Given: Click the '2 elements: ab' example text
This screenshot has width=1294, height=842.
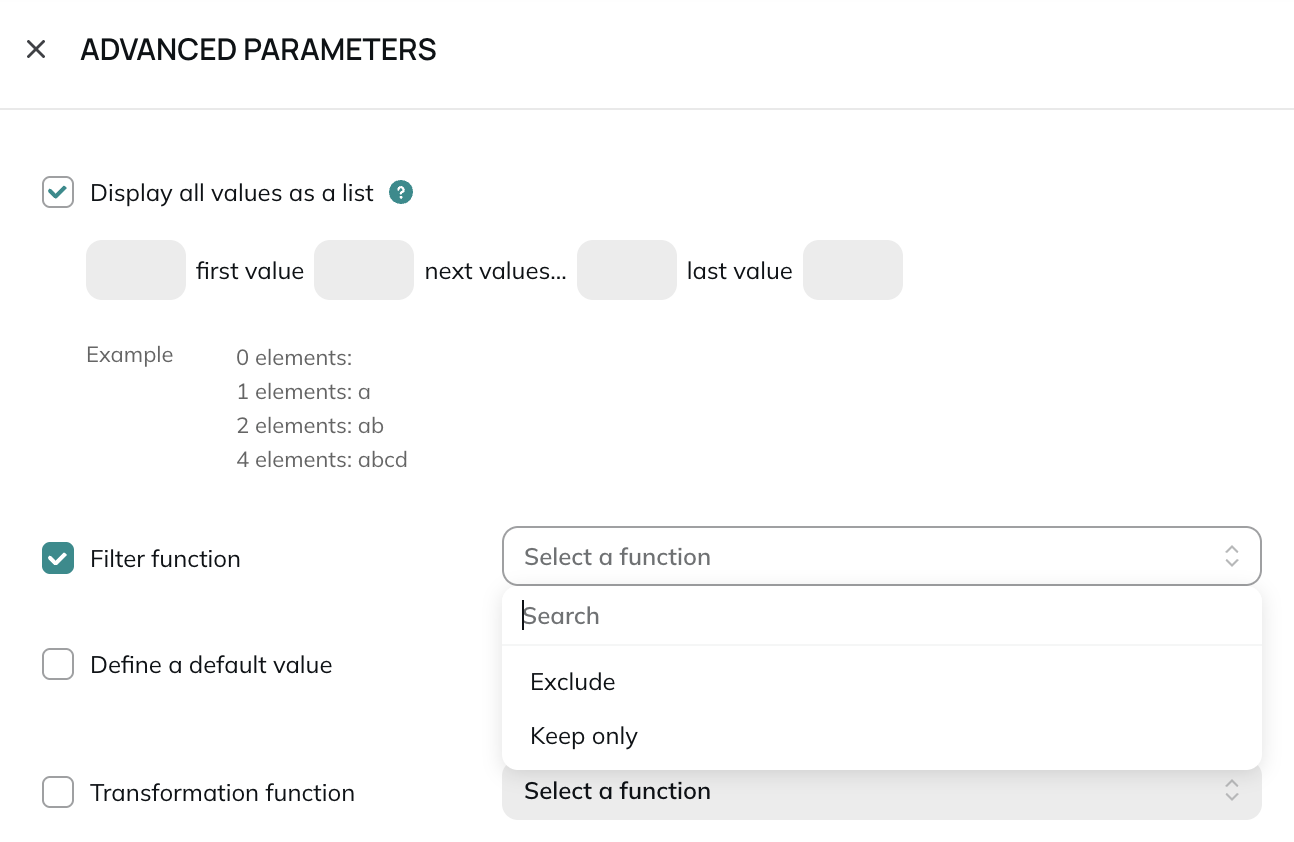Looking at the screenshot, I should pyautogui.click(x=310, y=426).
